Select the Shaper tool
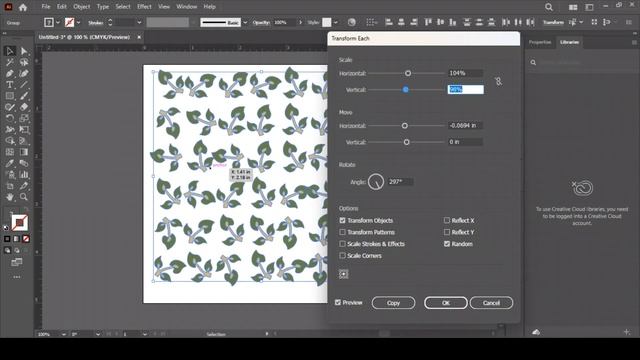The height and width of the screenshot is (360, 640). click(10, 107)
